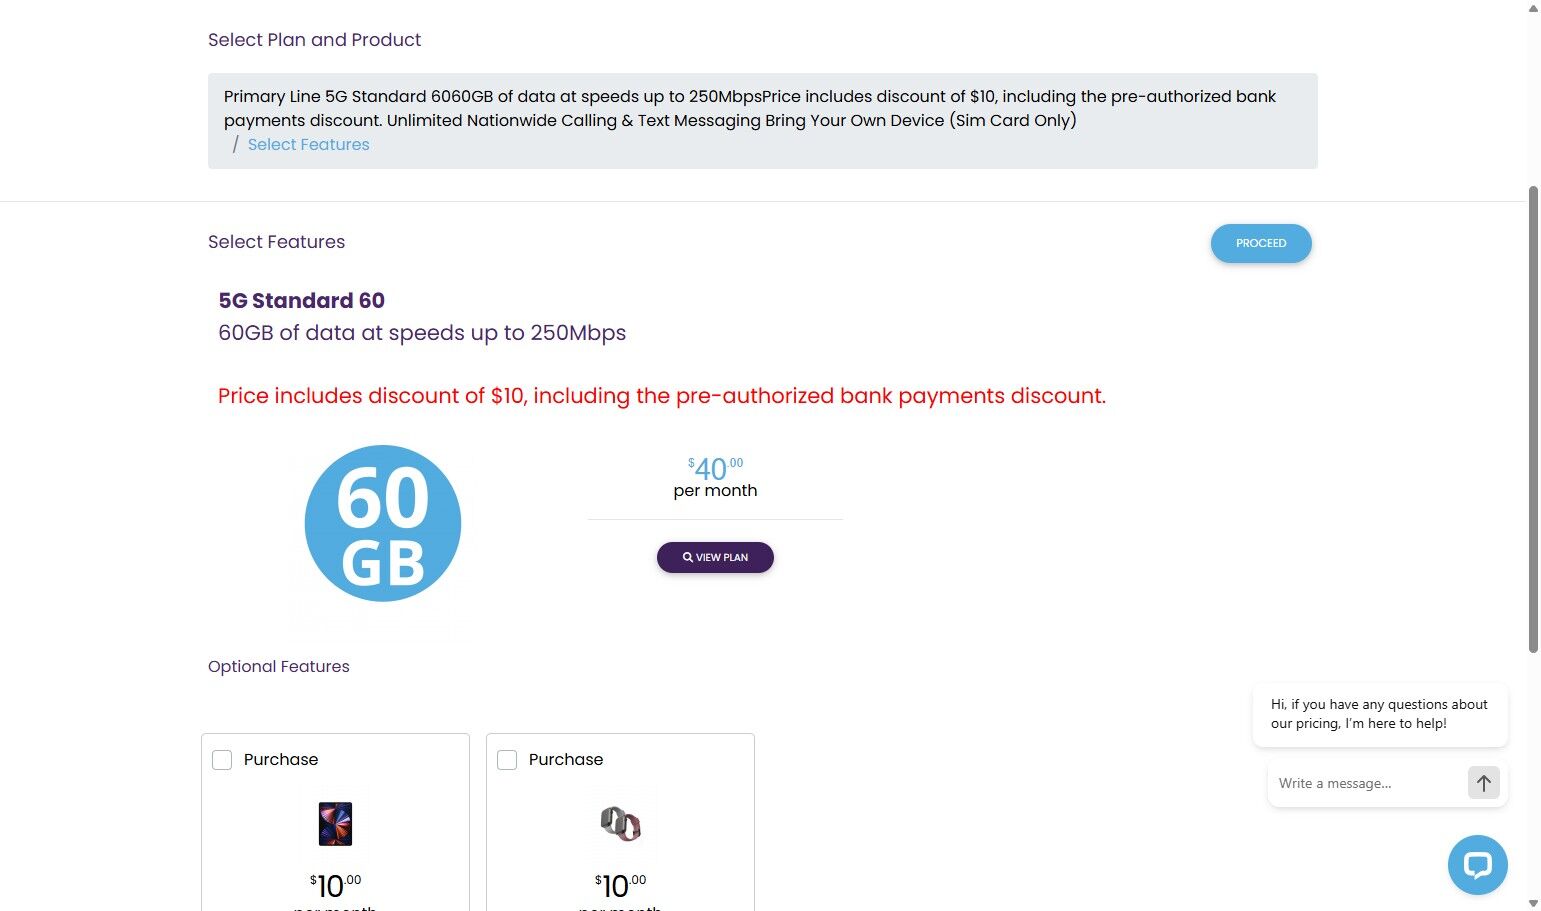Click the page scrollbar down arrow
The height and width of the screenshot is (911, 1541).
[x=1533, y=903]
